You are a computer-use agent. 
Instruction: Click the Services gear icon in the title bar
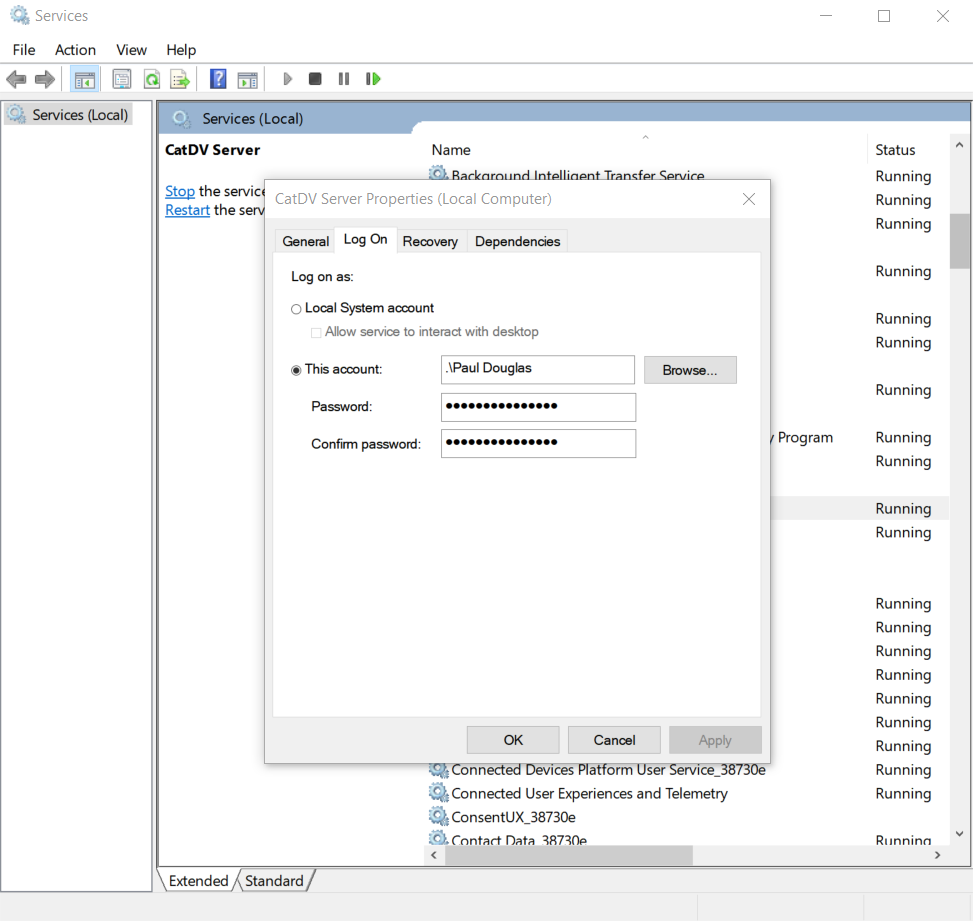tap(19, 16)
